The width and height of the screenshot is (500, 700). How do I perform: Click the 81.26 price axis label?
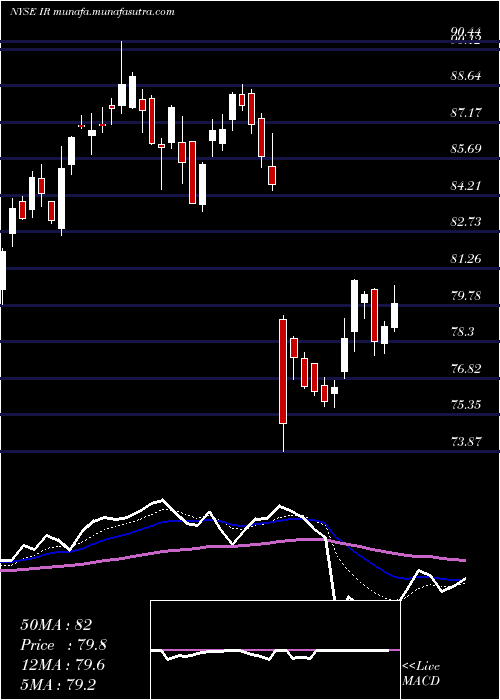pyautogui.click(x=466, y=258)
